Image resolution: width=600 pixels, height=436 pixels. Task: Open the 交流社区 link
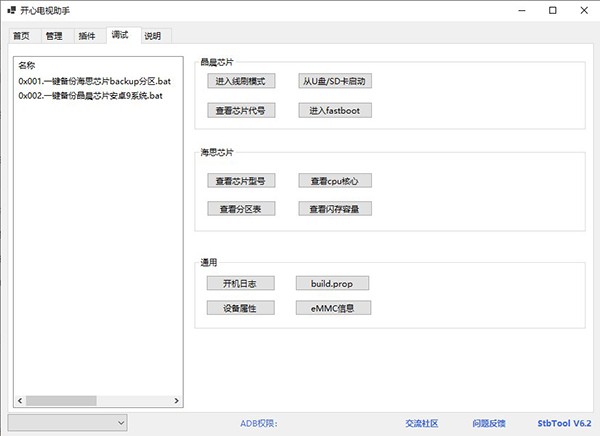pyautogui.click(x=421, y=423)
